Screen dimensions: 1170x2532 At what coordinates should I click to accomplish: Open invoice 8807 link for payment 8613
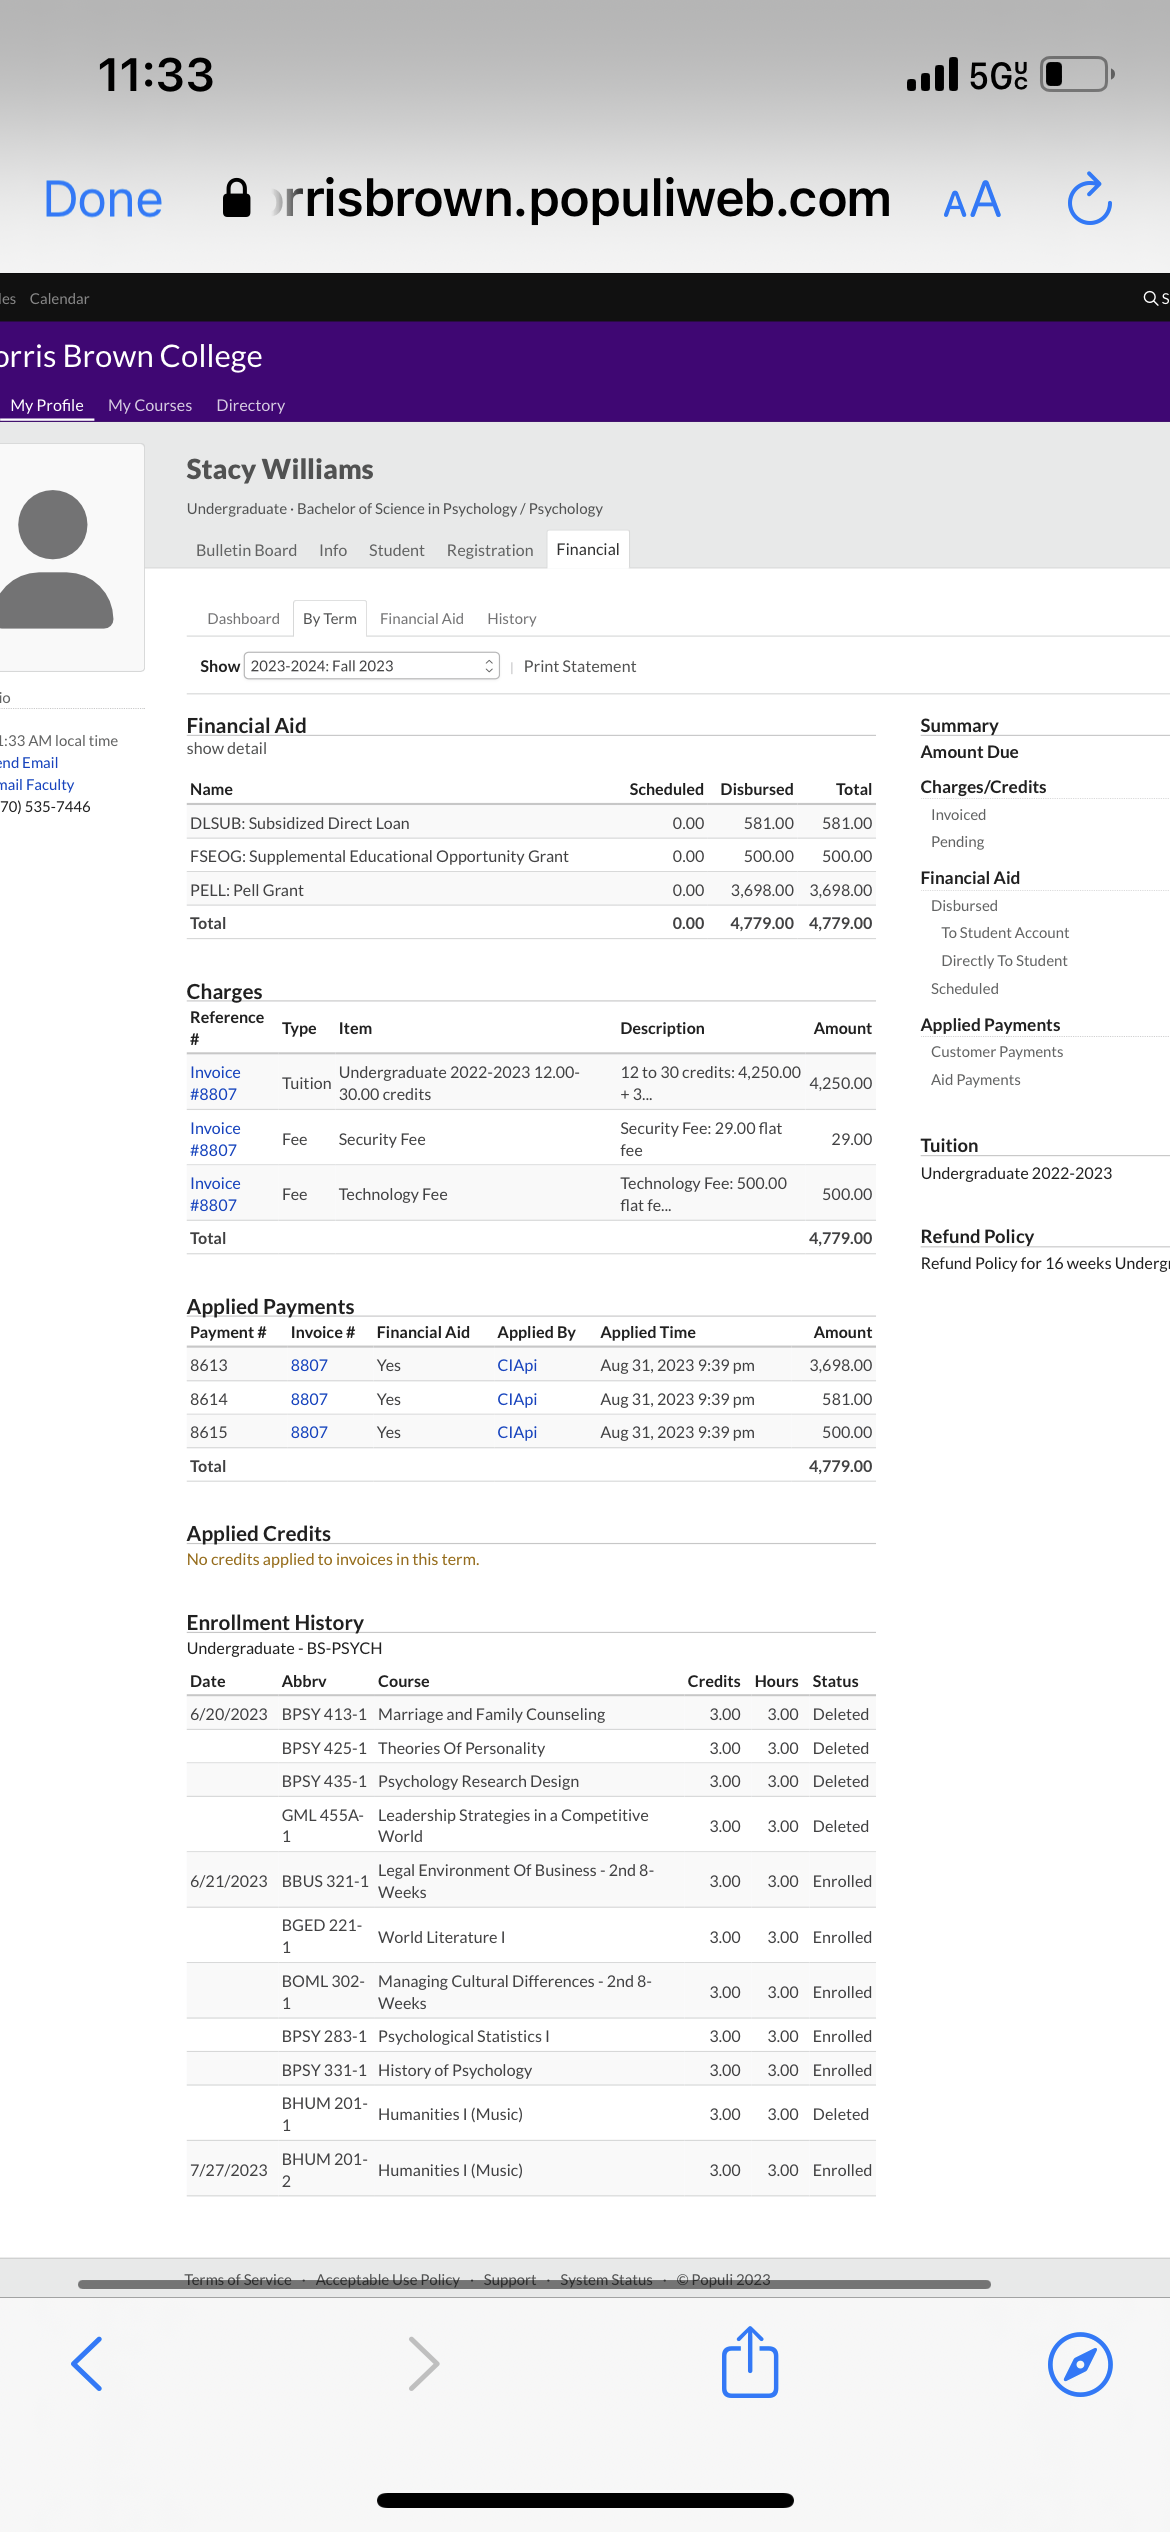[309, 1365]
